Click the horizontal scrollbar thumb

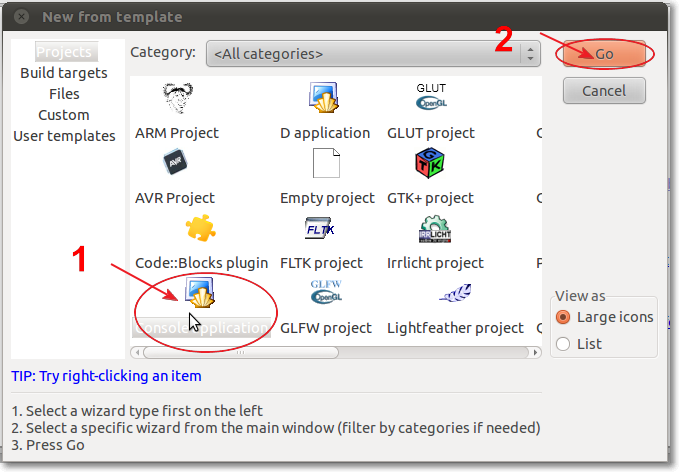pyautogui.click(x=241, y=352)
